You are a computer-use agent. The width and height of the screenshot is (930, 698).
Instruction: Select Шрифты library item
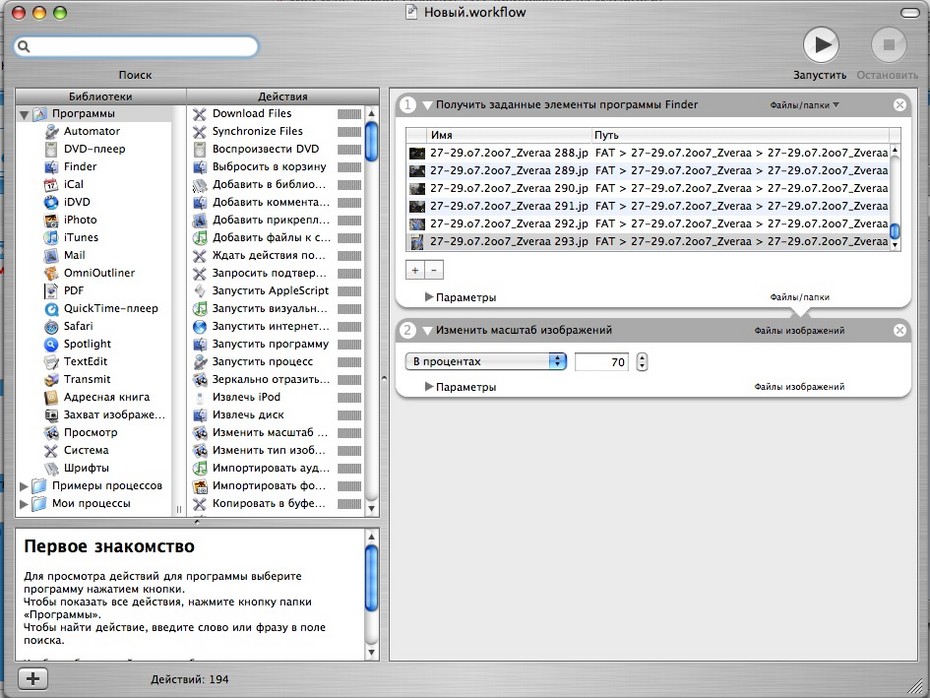click(x=86, y=468)
